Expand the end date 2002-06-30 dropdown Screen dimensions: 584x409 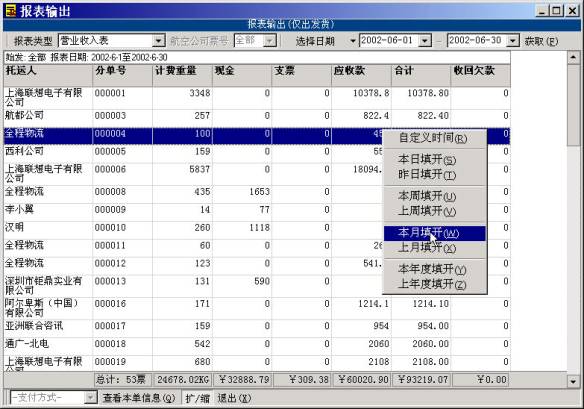coord(513,40)
